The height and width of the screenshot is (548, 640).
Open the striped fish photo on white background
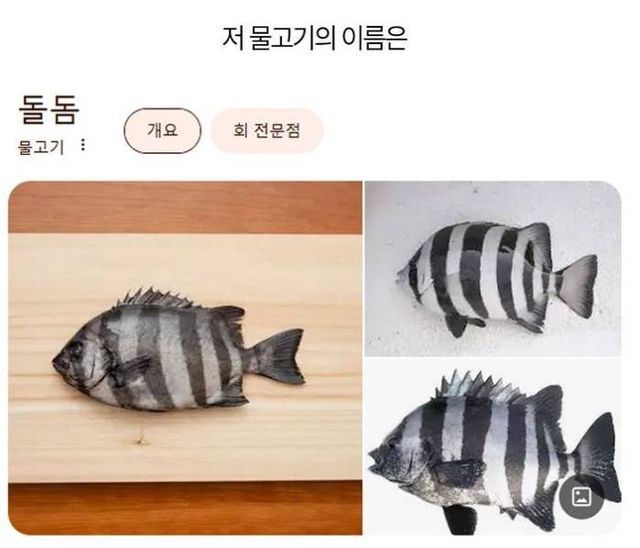[x=493, y=268]
